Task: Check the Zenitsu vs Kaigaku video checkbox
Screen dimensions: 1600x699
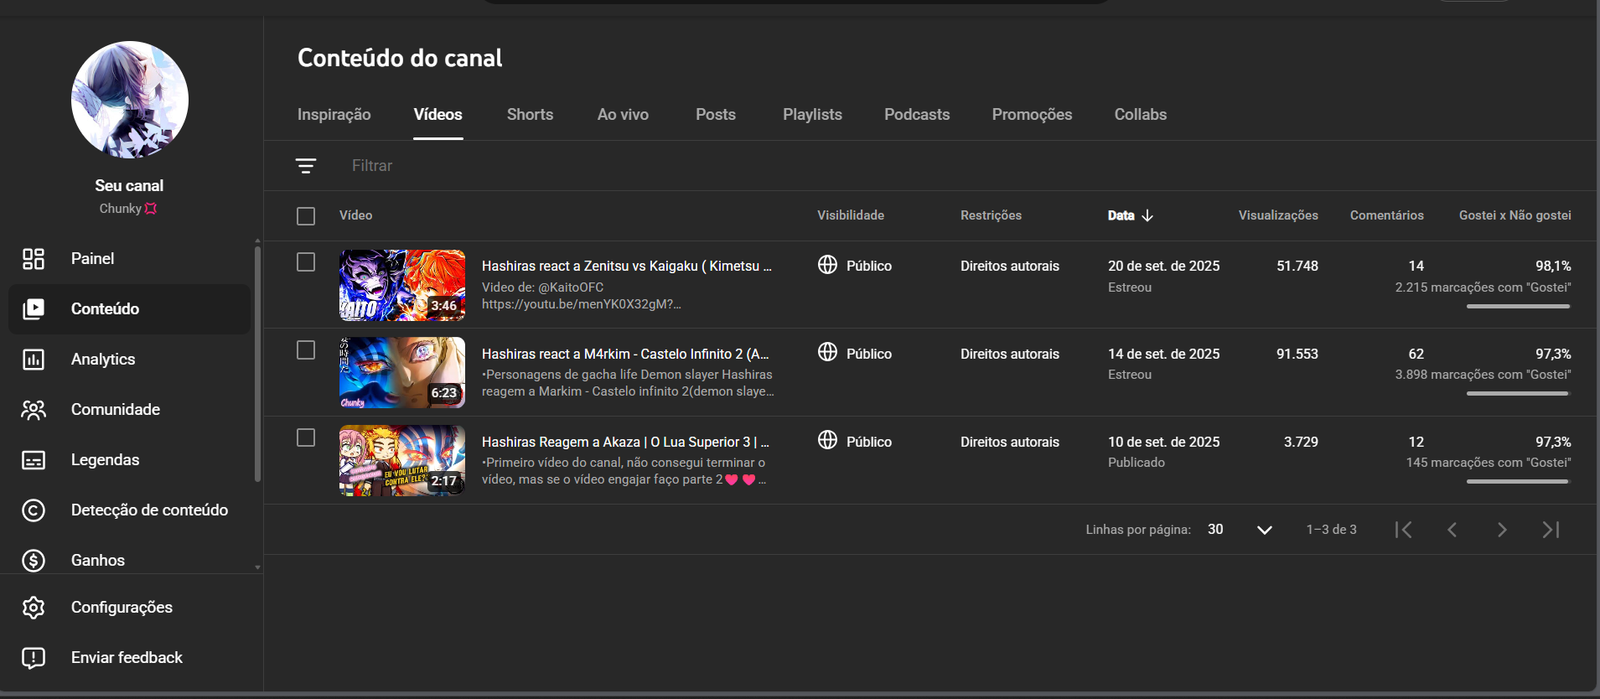Action: [306, 262]
